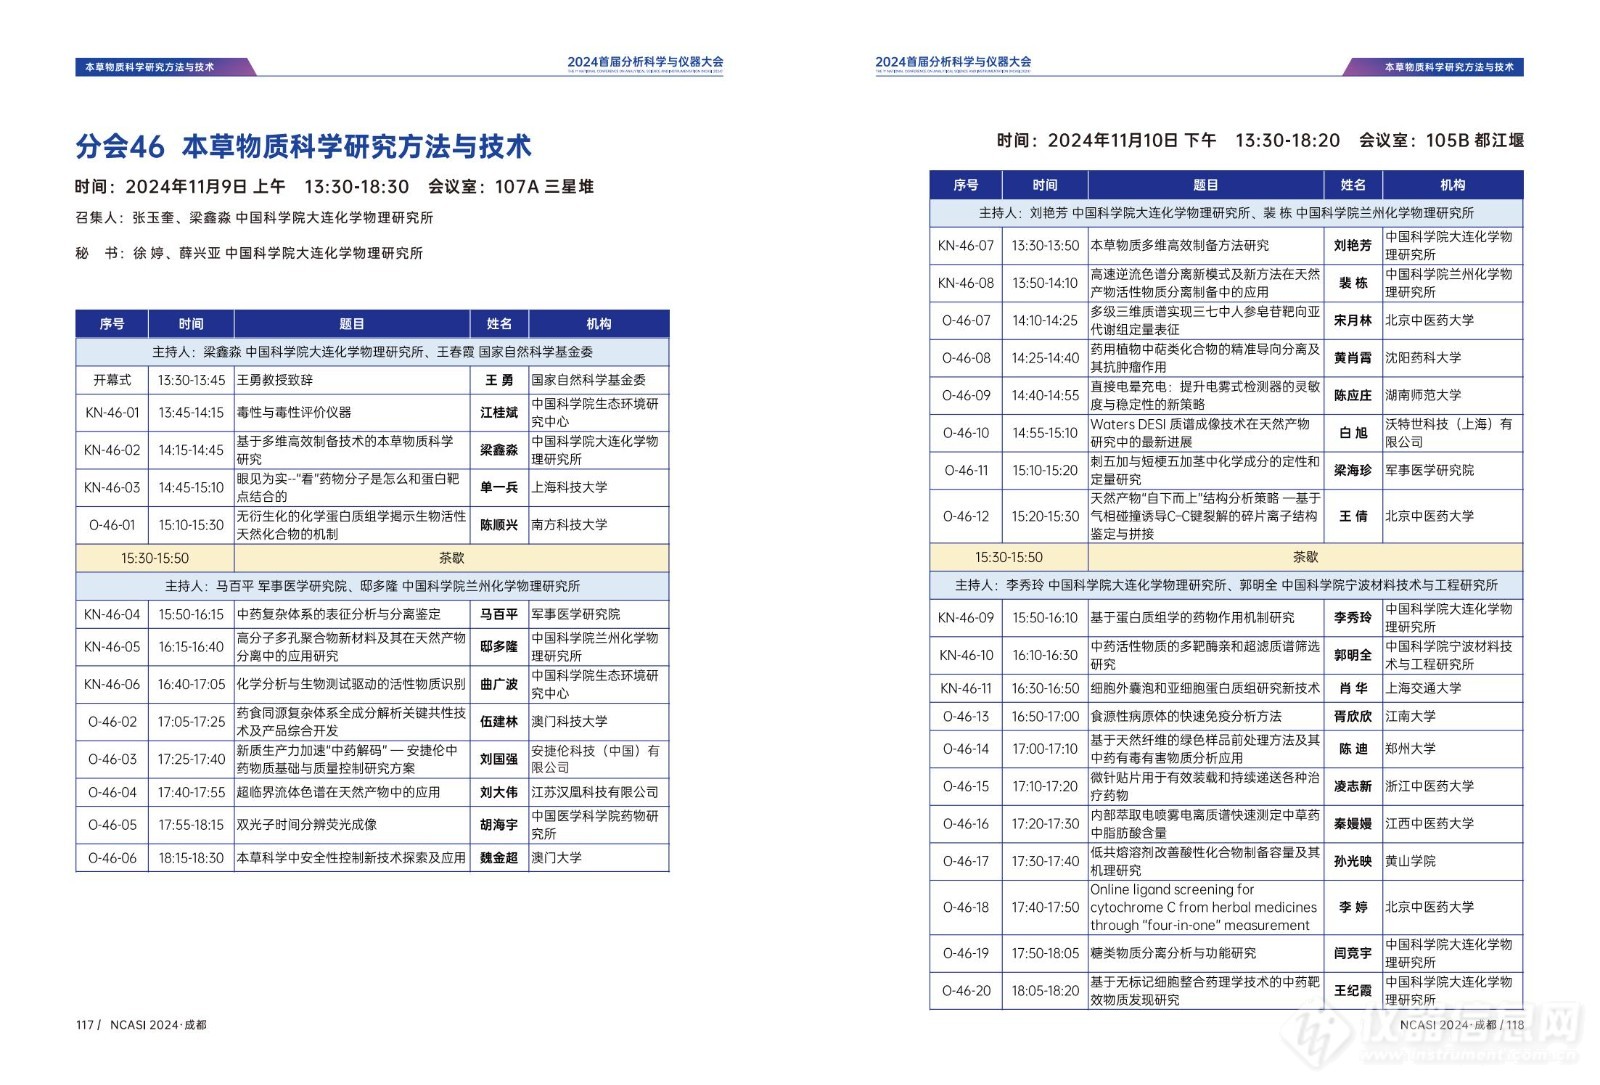Select cell KN-46-05
Viewport: 1600px width, 1085px height.
click(x=112, y=647)
